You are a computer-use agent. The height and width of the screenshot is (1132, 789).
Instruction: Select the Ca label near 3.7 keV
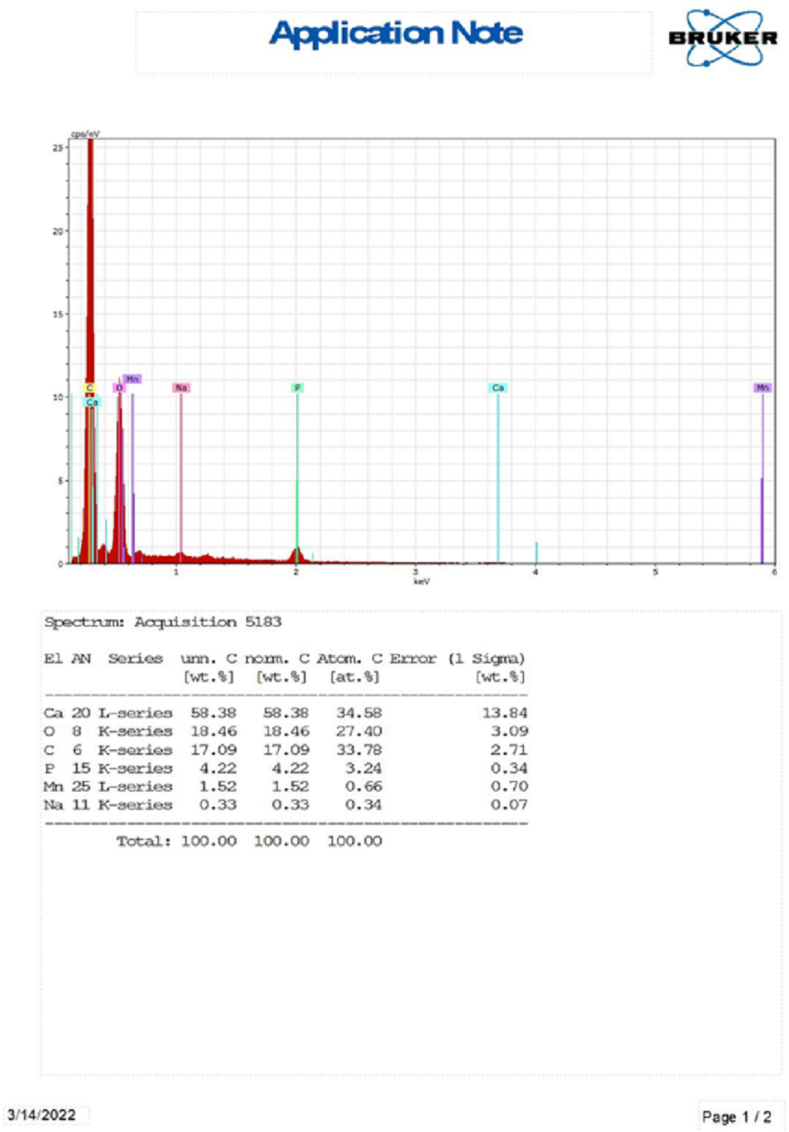pyautogui.click(x=497, y=388)
